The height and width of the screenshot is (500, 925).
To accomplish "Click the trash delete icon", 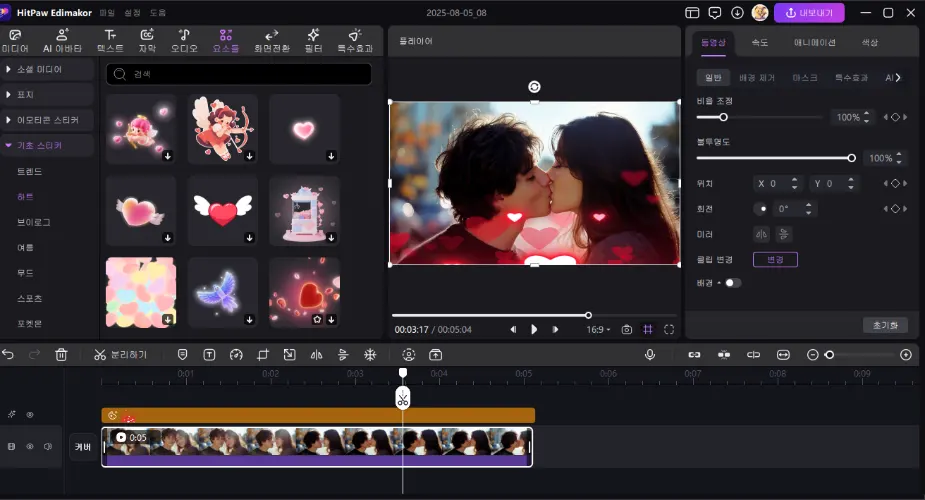I will click(x=61, y=354).
